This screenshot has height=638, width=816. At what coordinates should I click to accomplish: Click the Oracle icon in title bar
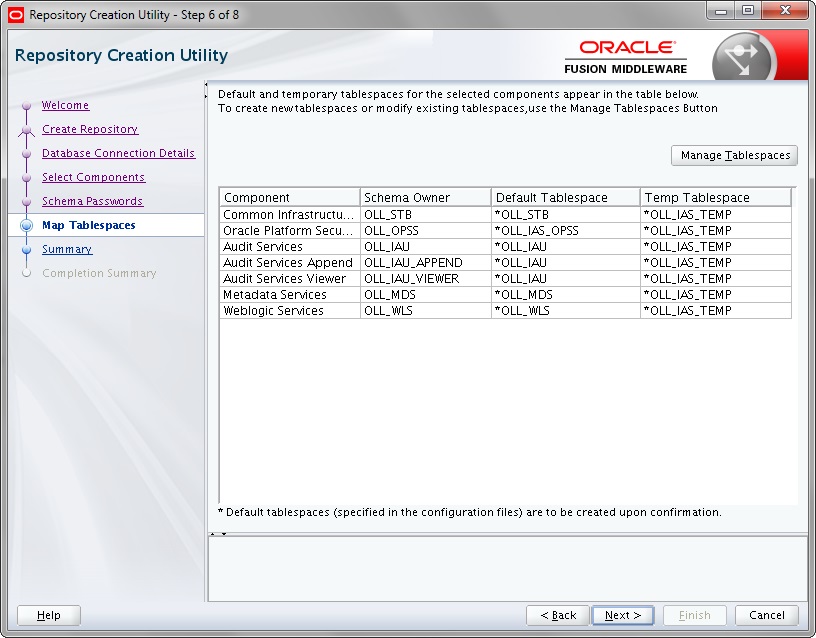point(16,15)
